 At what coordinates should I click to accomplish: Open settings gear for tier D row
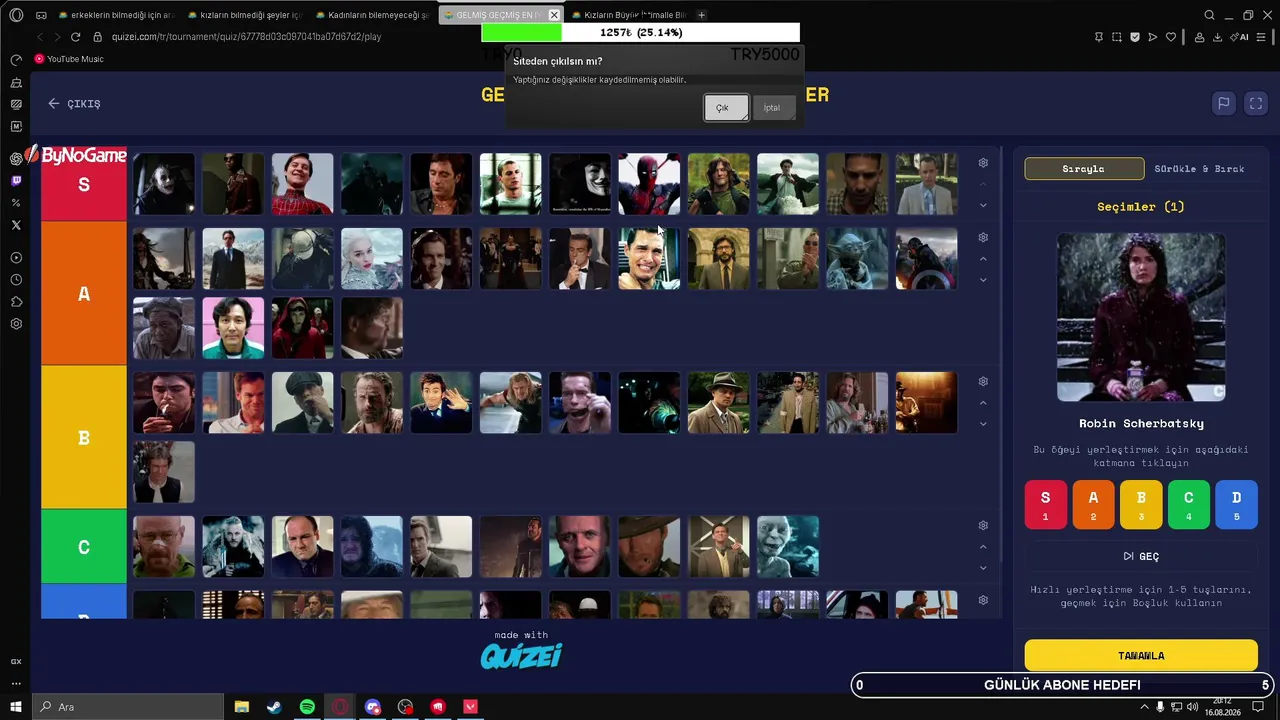983,600
